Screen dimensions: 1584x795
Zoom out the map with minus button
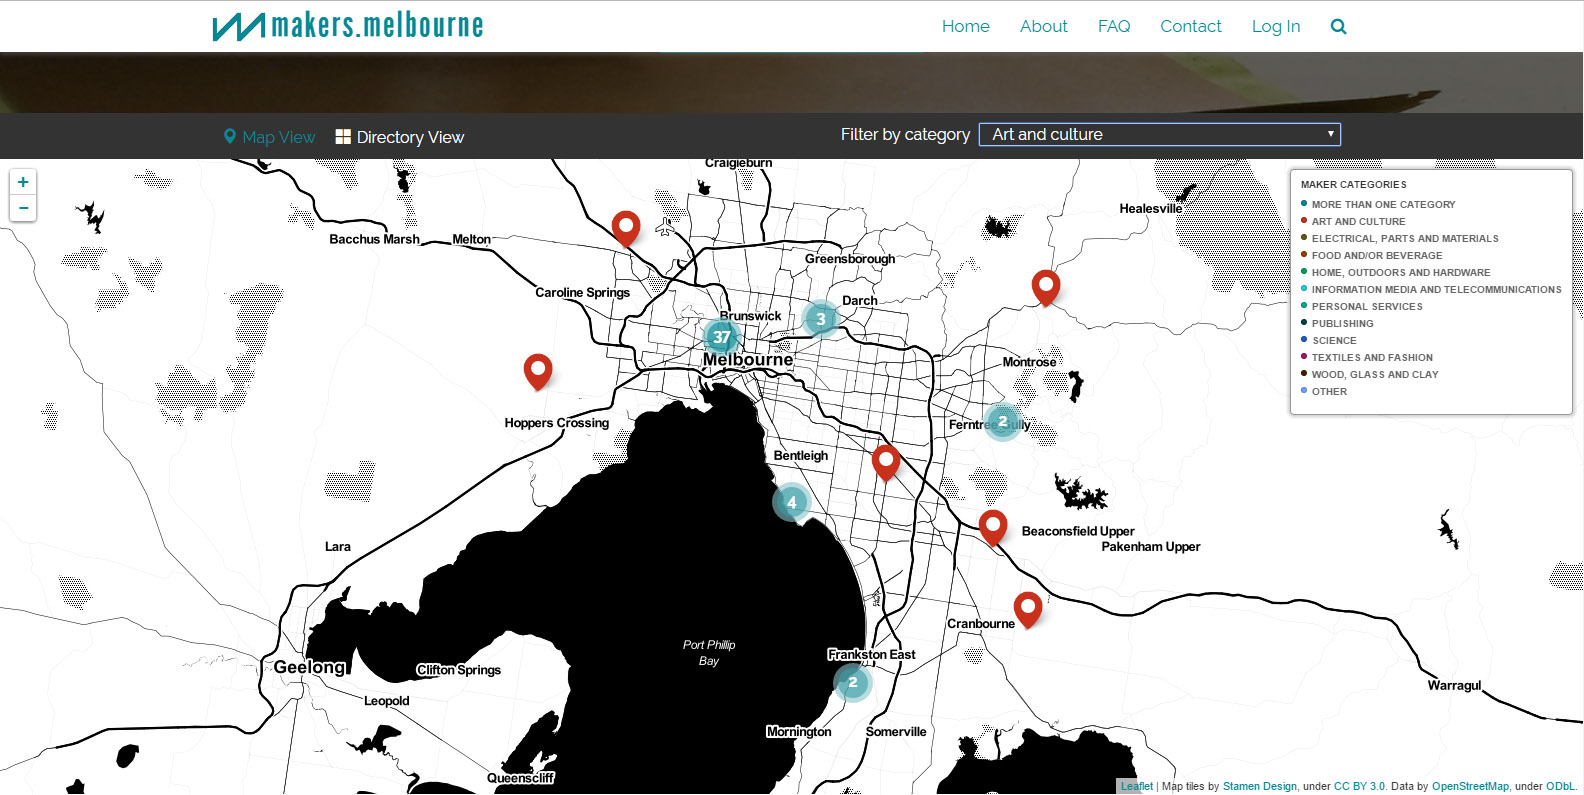coord(23,208)
